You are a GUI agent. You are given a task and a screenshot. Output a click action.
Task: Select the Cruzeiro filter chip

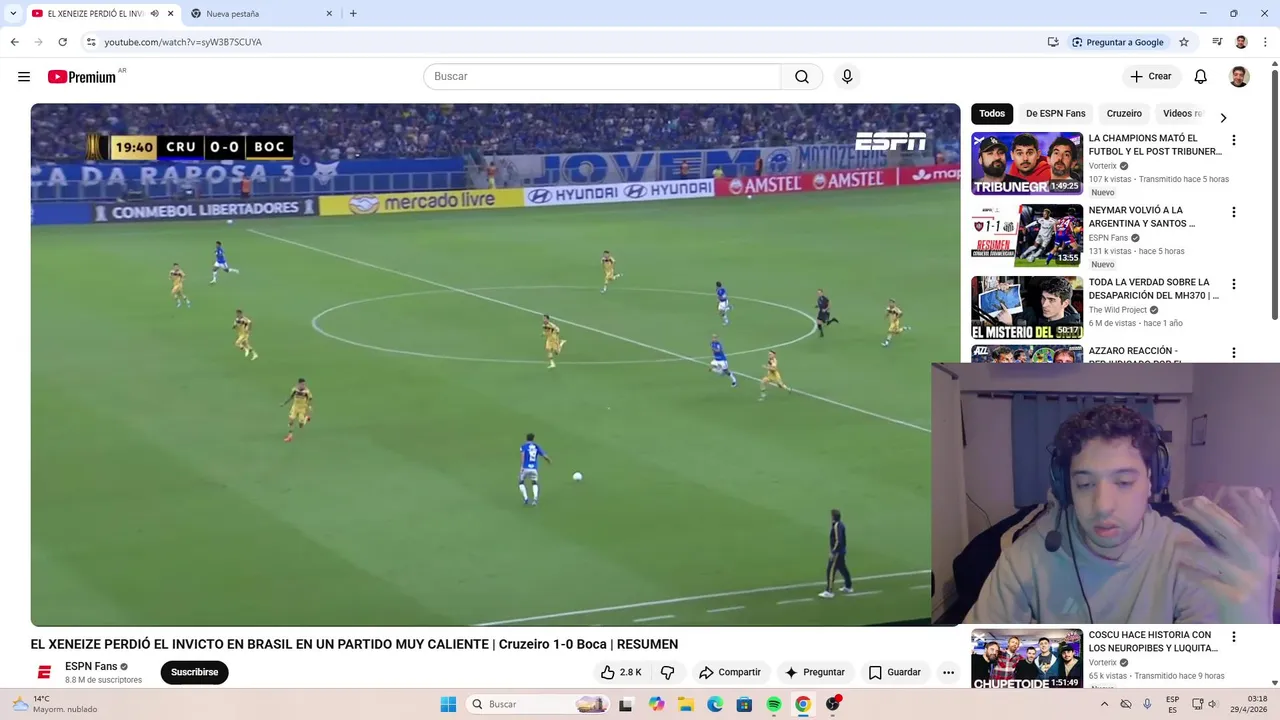(x=1124, y=113)
